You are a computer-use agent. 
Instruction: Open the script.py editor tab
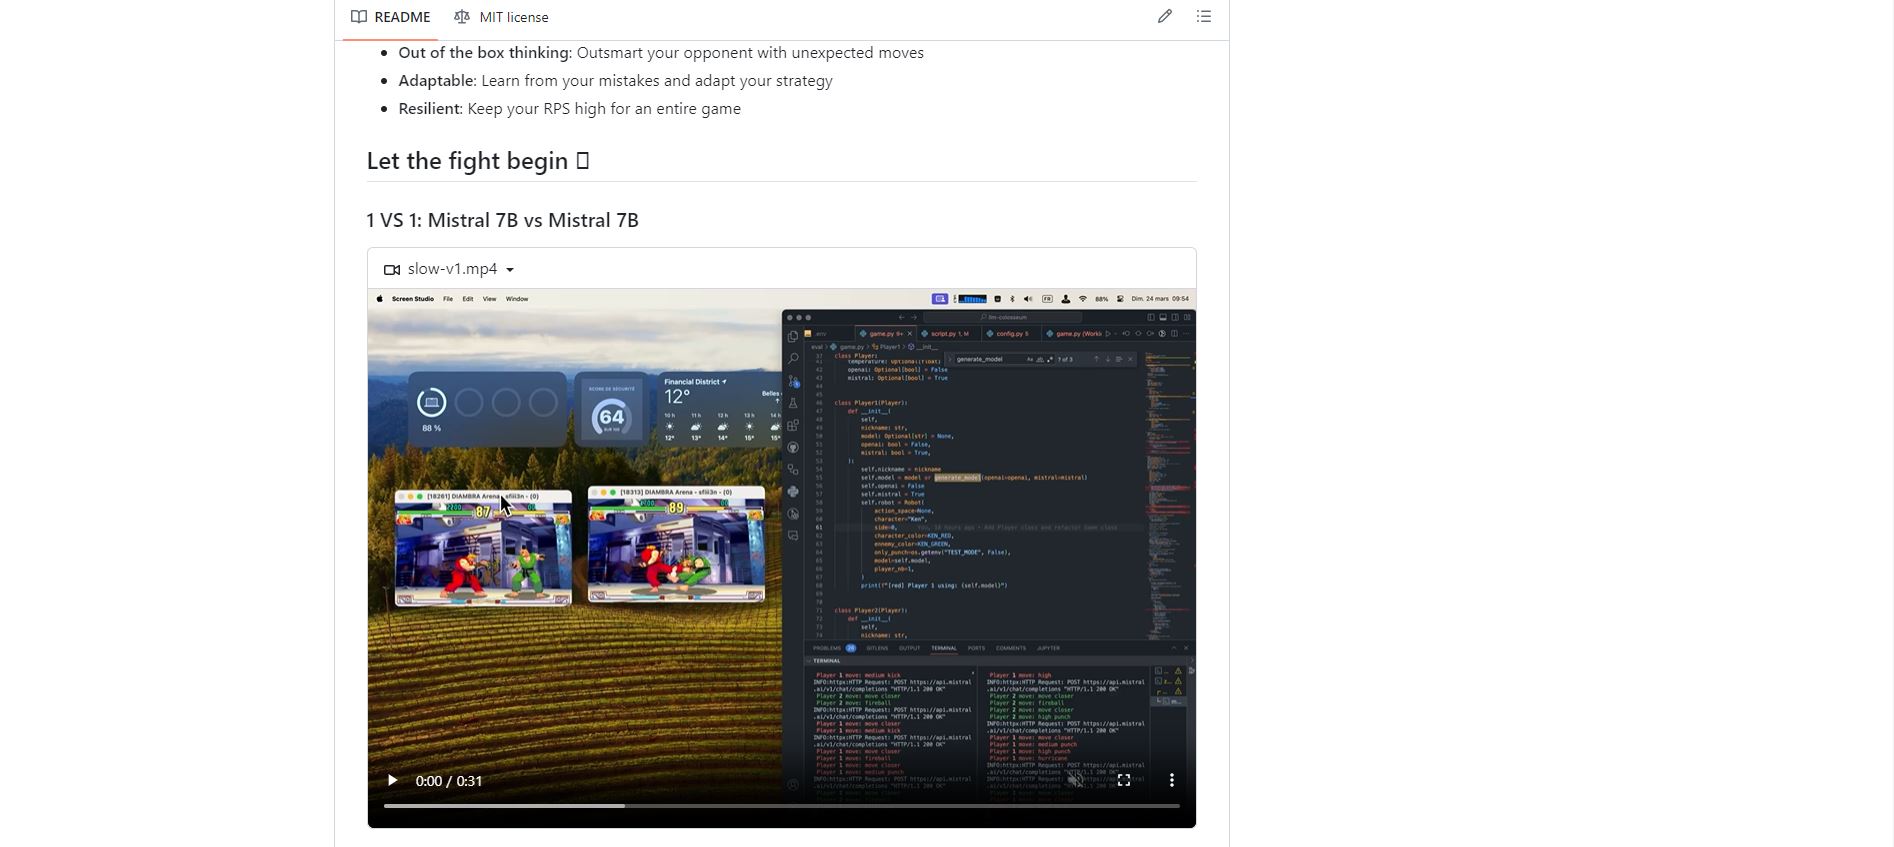pos(946,334)
